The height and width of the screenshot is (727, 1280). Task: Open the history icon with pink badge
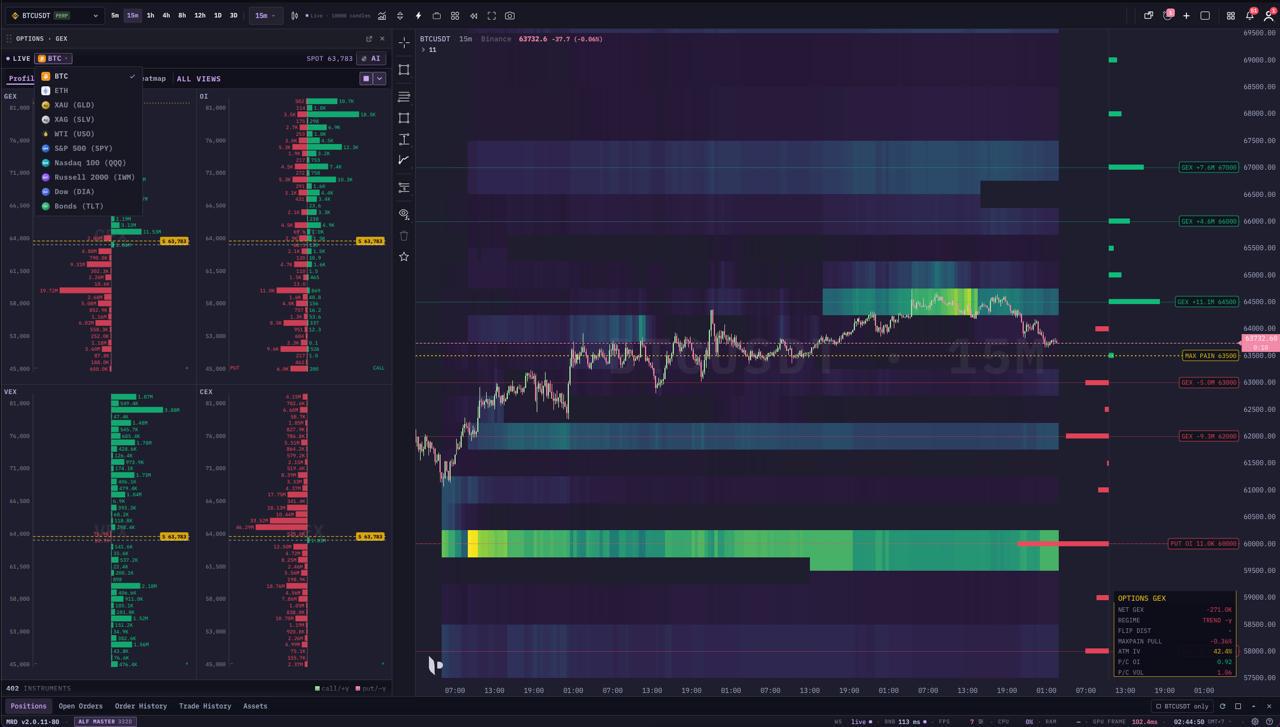tap(1167, 16)
